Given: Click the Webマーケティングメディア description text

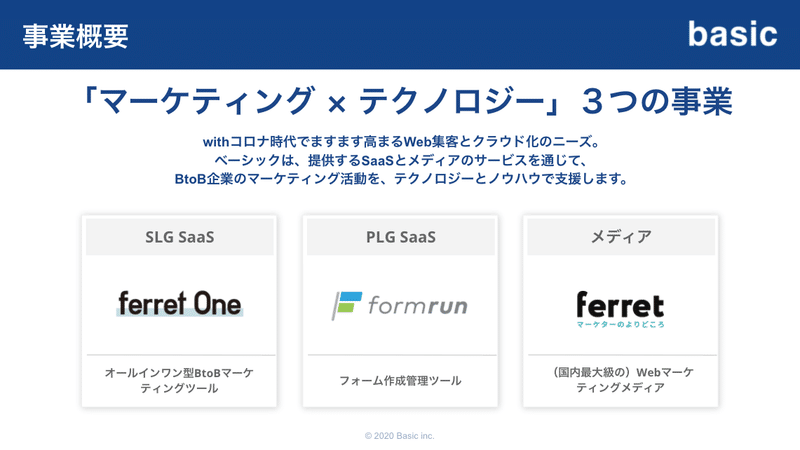Looking at the screenshot, I should 623,380.
